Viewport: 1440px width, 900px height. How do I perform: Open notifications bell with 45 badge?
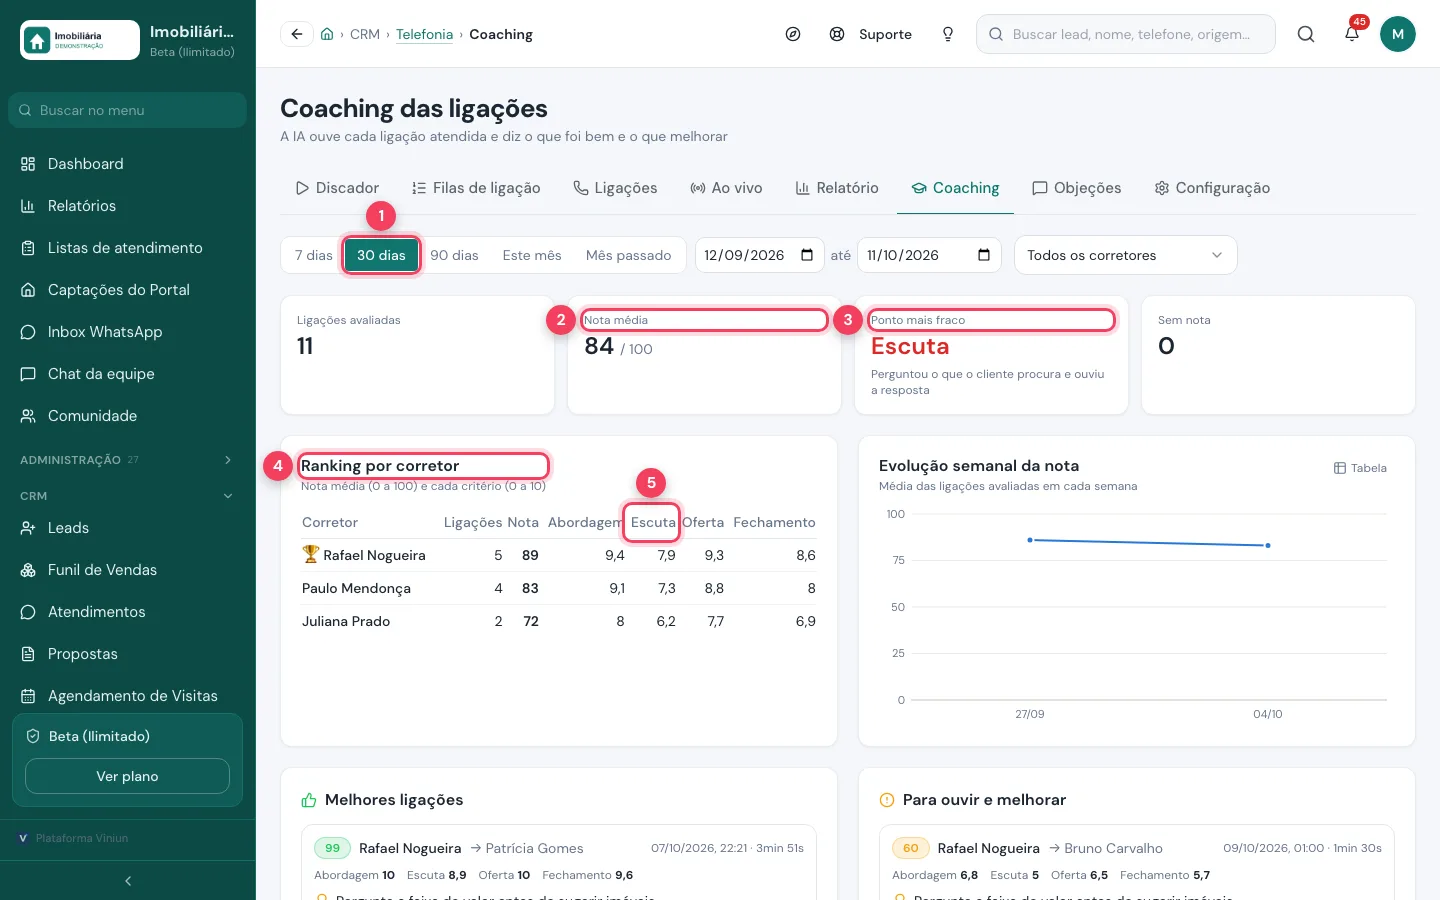click(x=1352, y=34)
